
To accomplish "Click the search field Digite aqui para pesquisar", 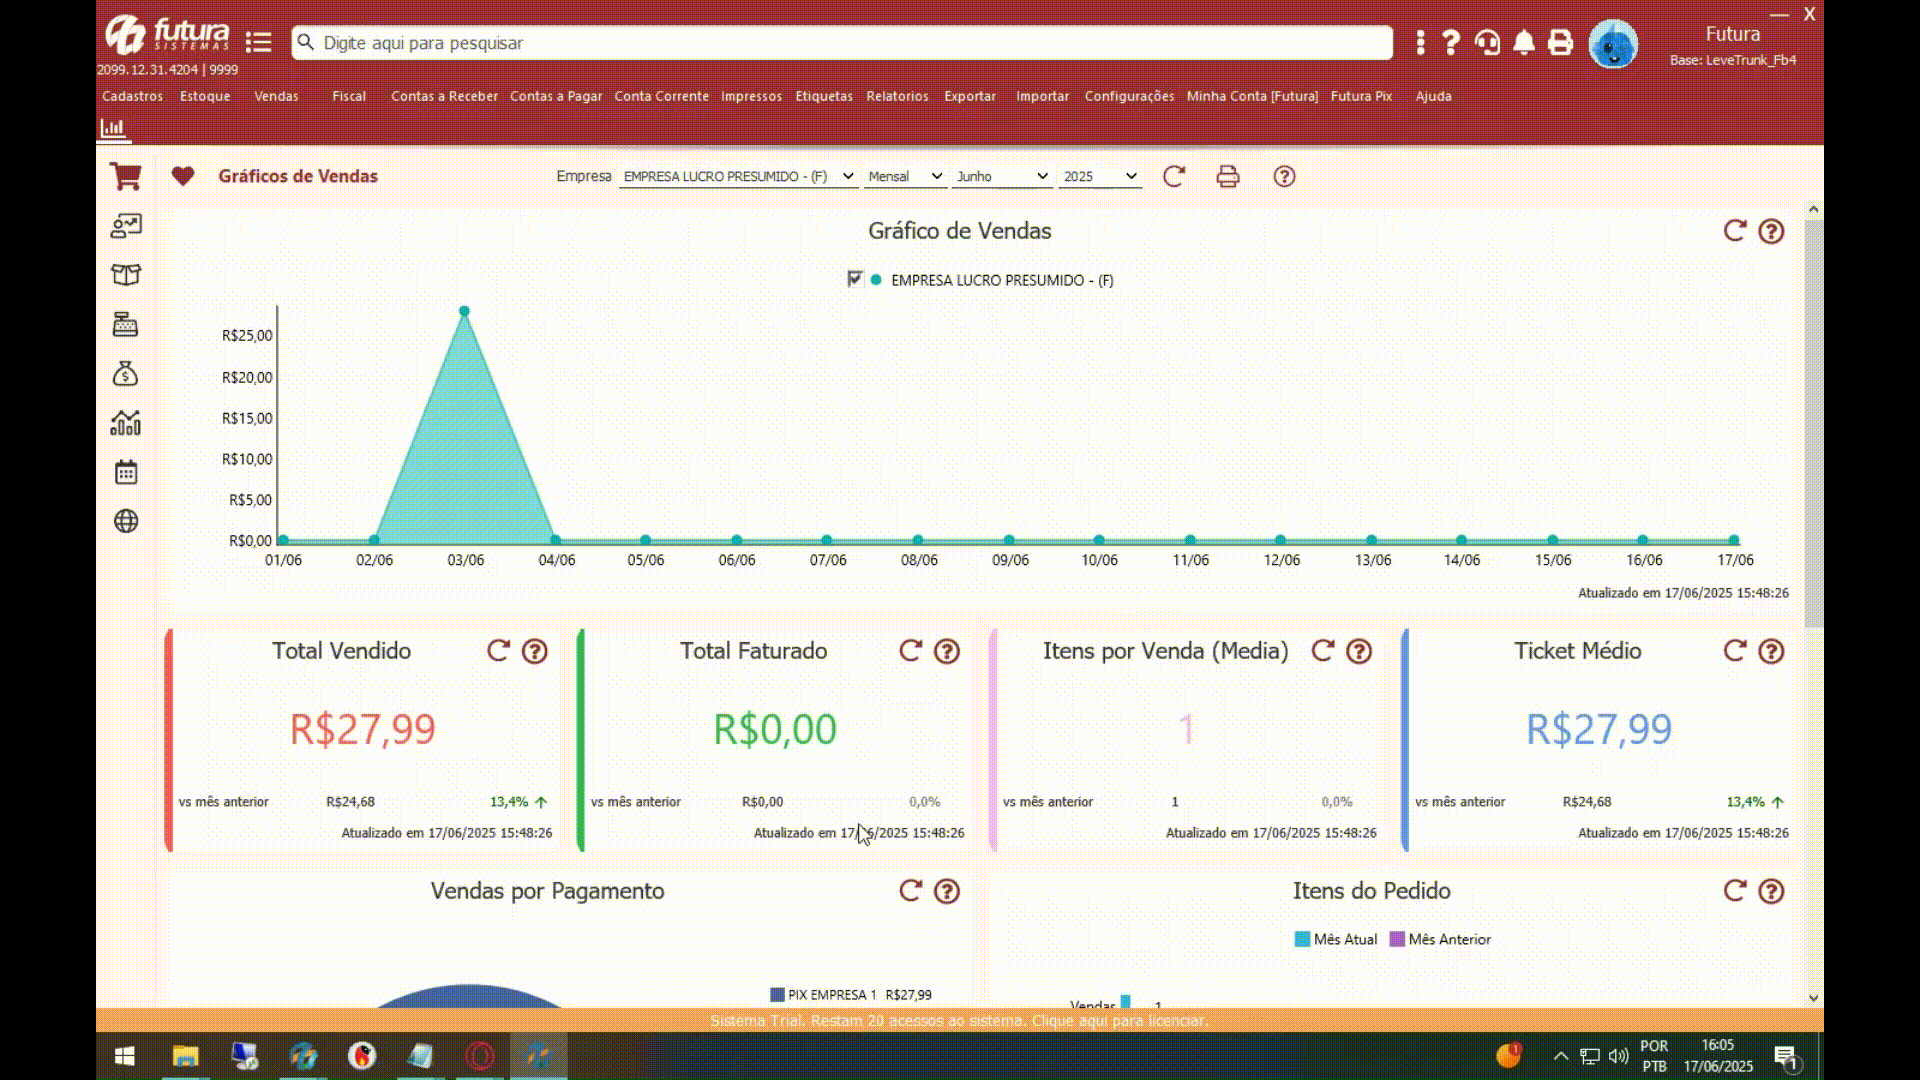I will (842, 43).
